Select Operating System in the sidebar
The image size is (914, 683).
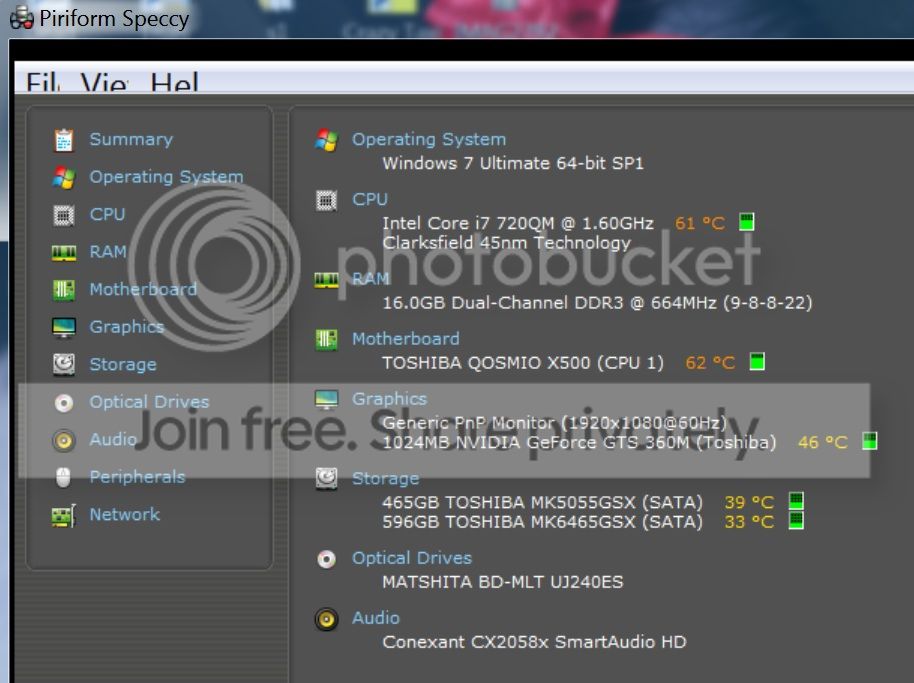coord(166,177)
